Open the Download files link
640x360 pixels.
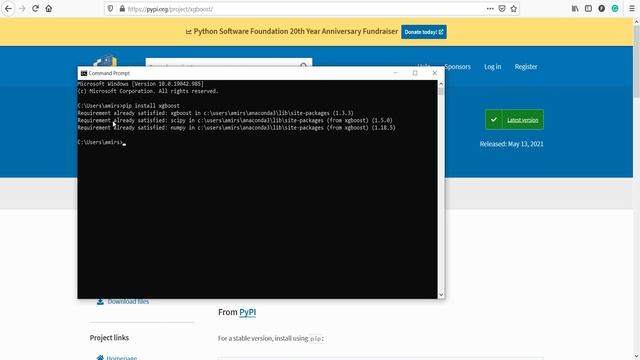point(128,302)
